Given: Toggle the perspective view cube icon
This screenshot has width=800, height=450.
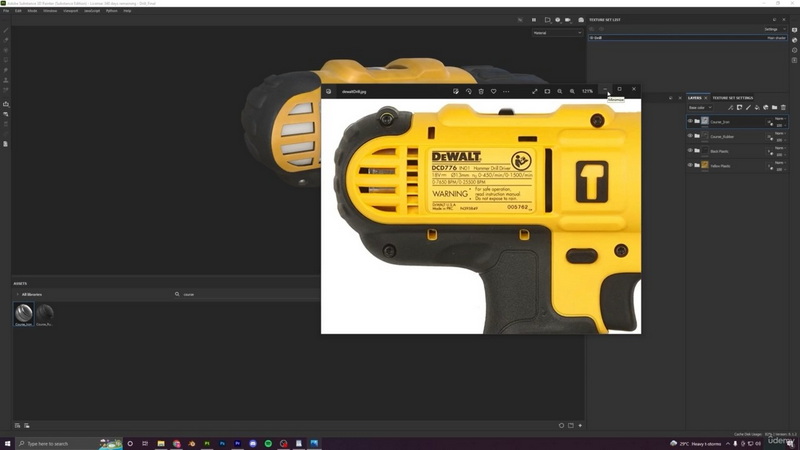Looking at the screenshot, I should [x=547, y=20].
